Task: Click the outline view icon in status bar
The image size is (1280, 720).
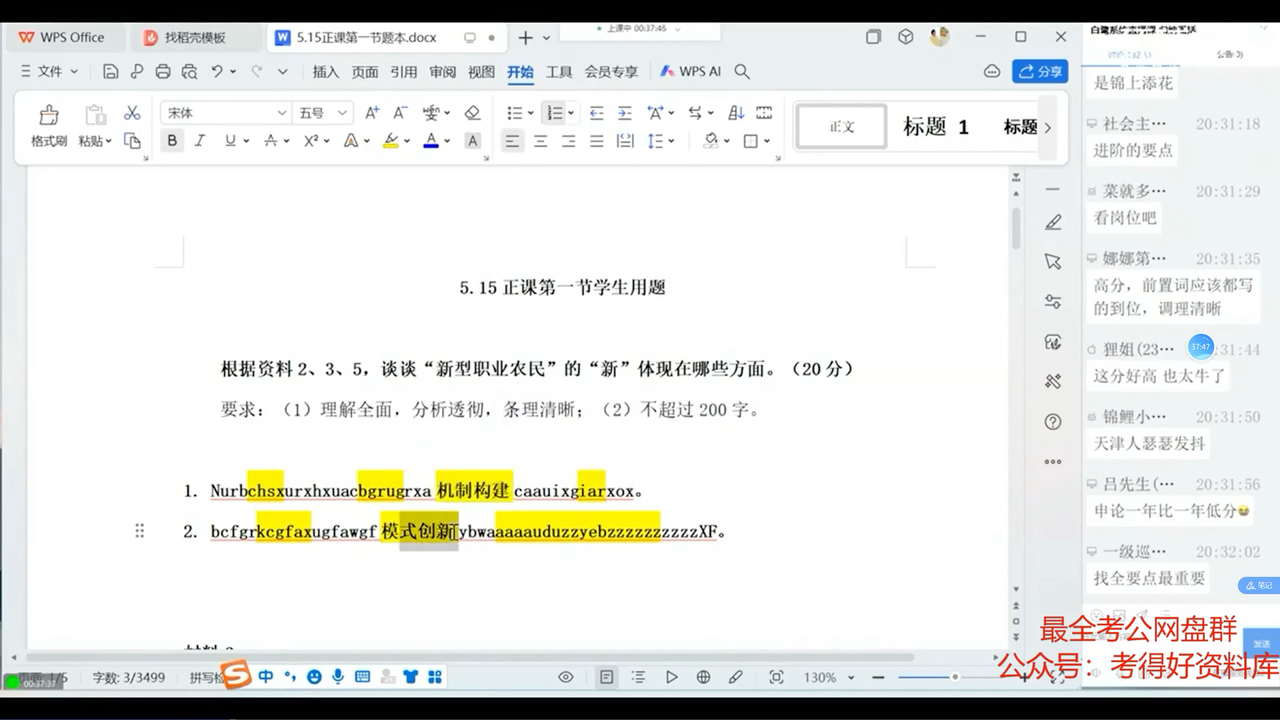Action: click(x=639, y=677)
